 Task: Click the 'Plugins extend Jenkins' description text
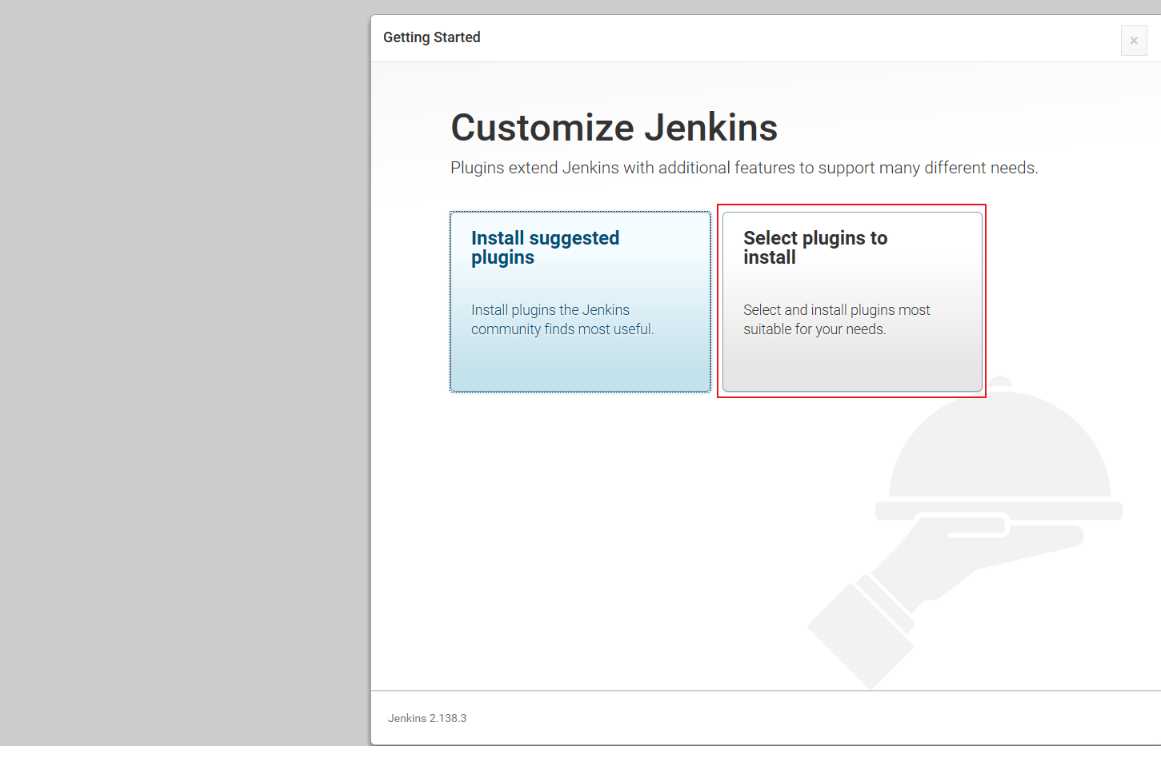point(744,168)
